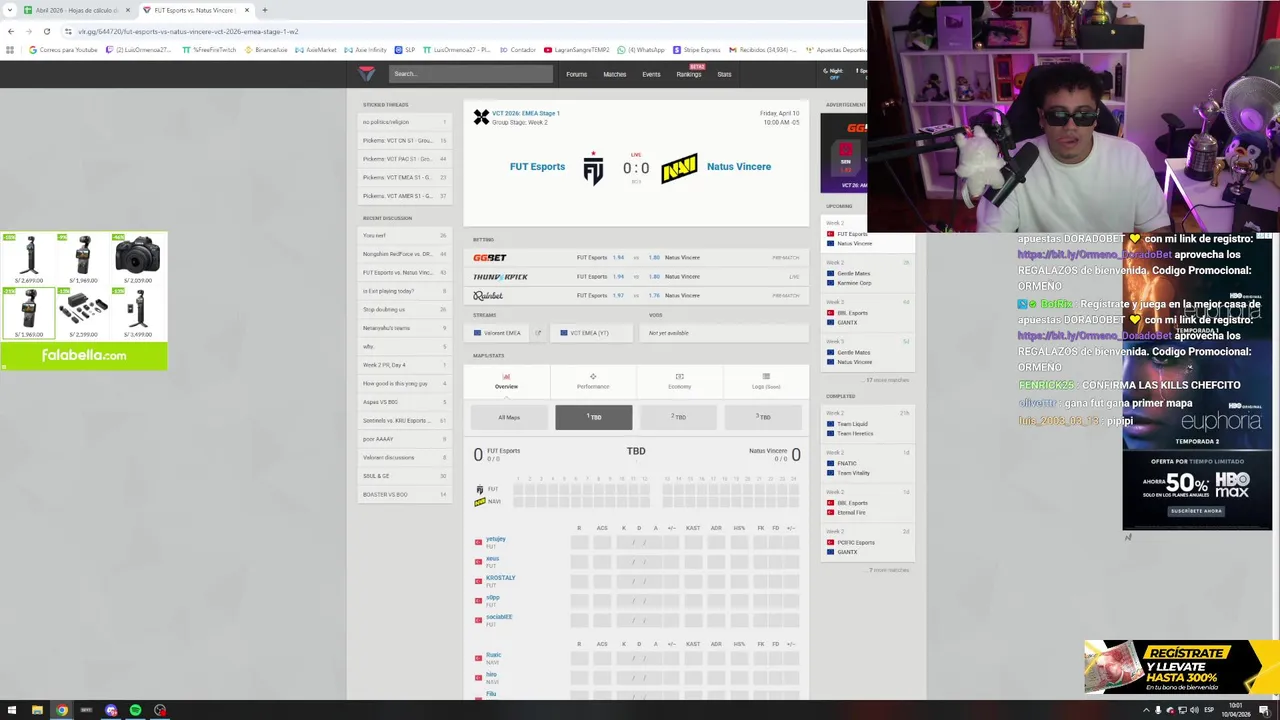1280x720 pixels.
Task: Select the map 2 TBD button
Action: click(678, 417)
